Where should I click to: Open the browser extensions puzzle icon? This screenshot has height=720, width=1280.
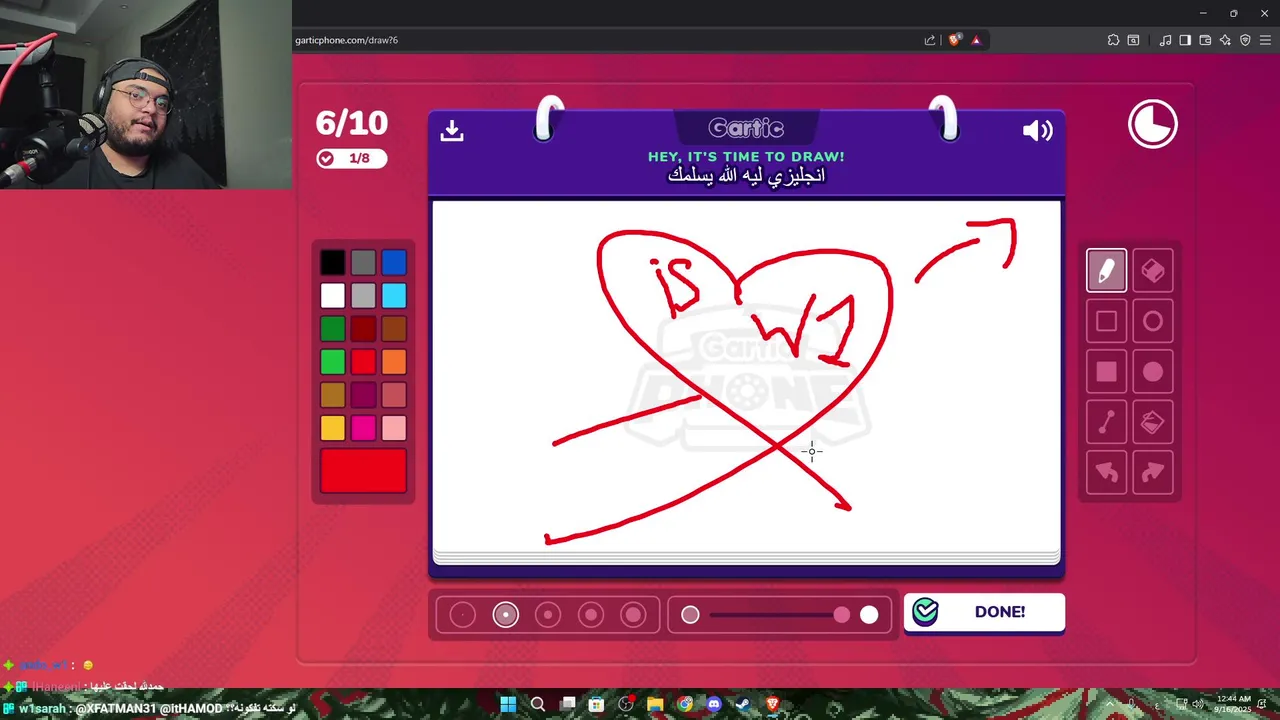click(1113, 40)
